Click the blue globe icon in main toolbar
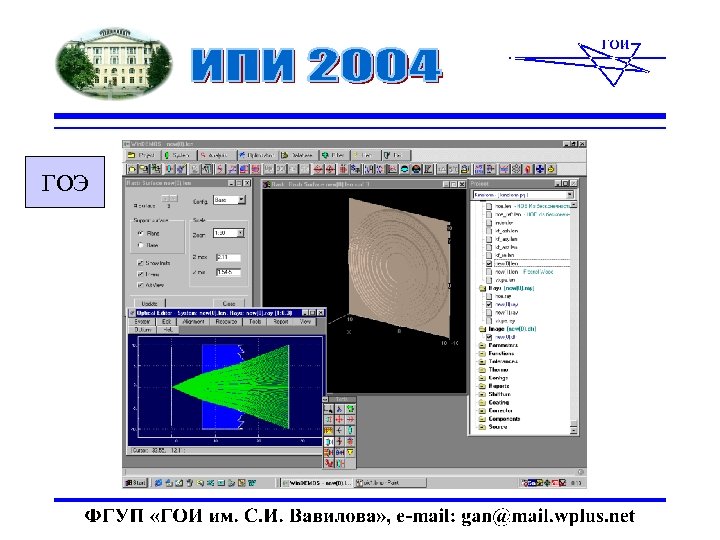Viewport: 720px width, 540px height. (405, 169)
